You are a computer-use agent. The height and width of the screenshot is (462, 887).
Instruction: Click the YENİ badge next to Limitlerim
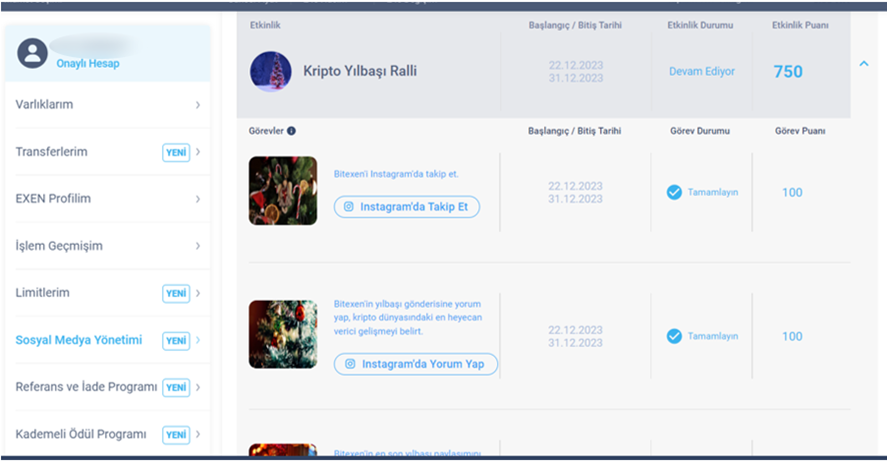tap(176, 293)
